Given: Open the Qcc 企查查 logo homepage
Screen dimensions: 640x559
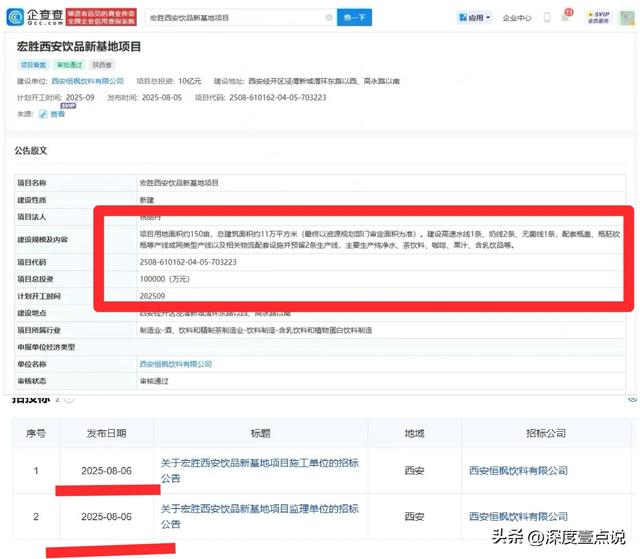Looking at the screenshot, I should click(x=35, y=17).
